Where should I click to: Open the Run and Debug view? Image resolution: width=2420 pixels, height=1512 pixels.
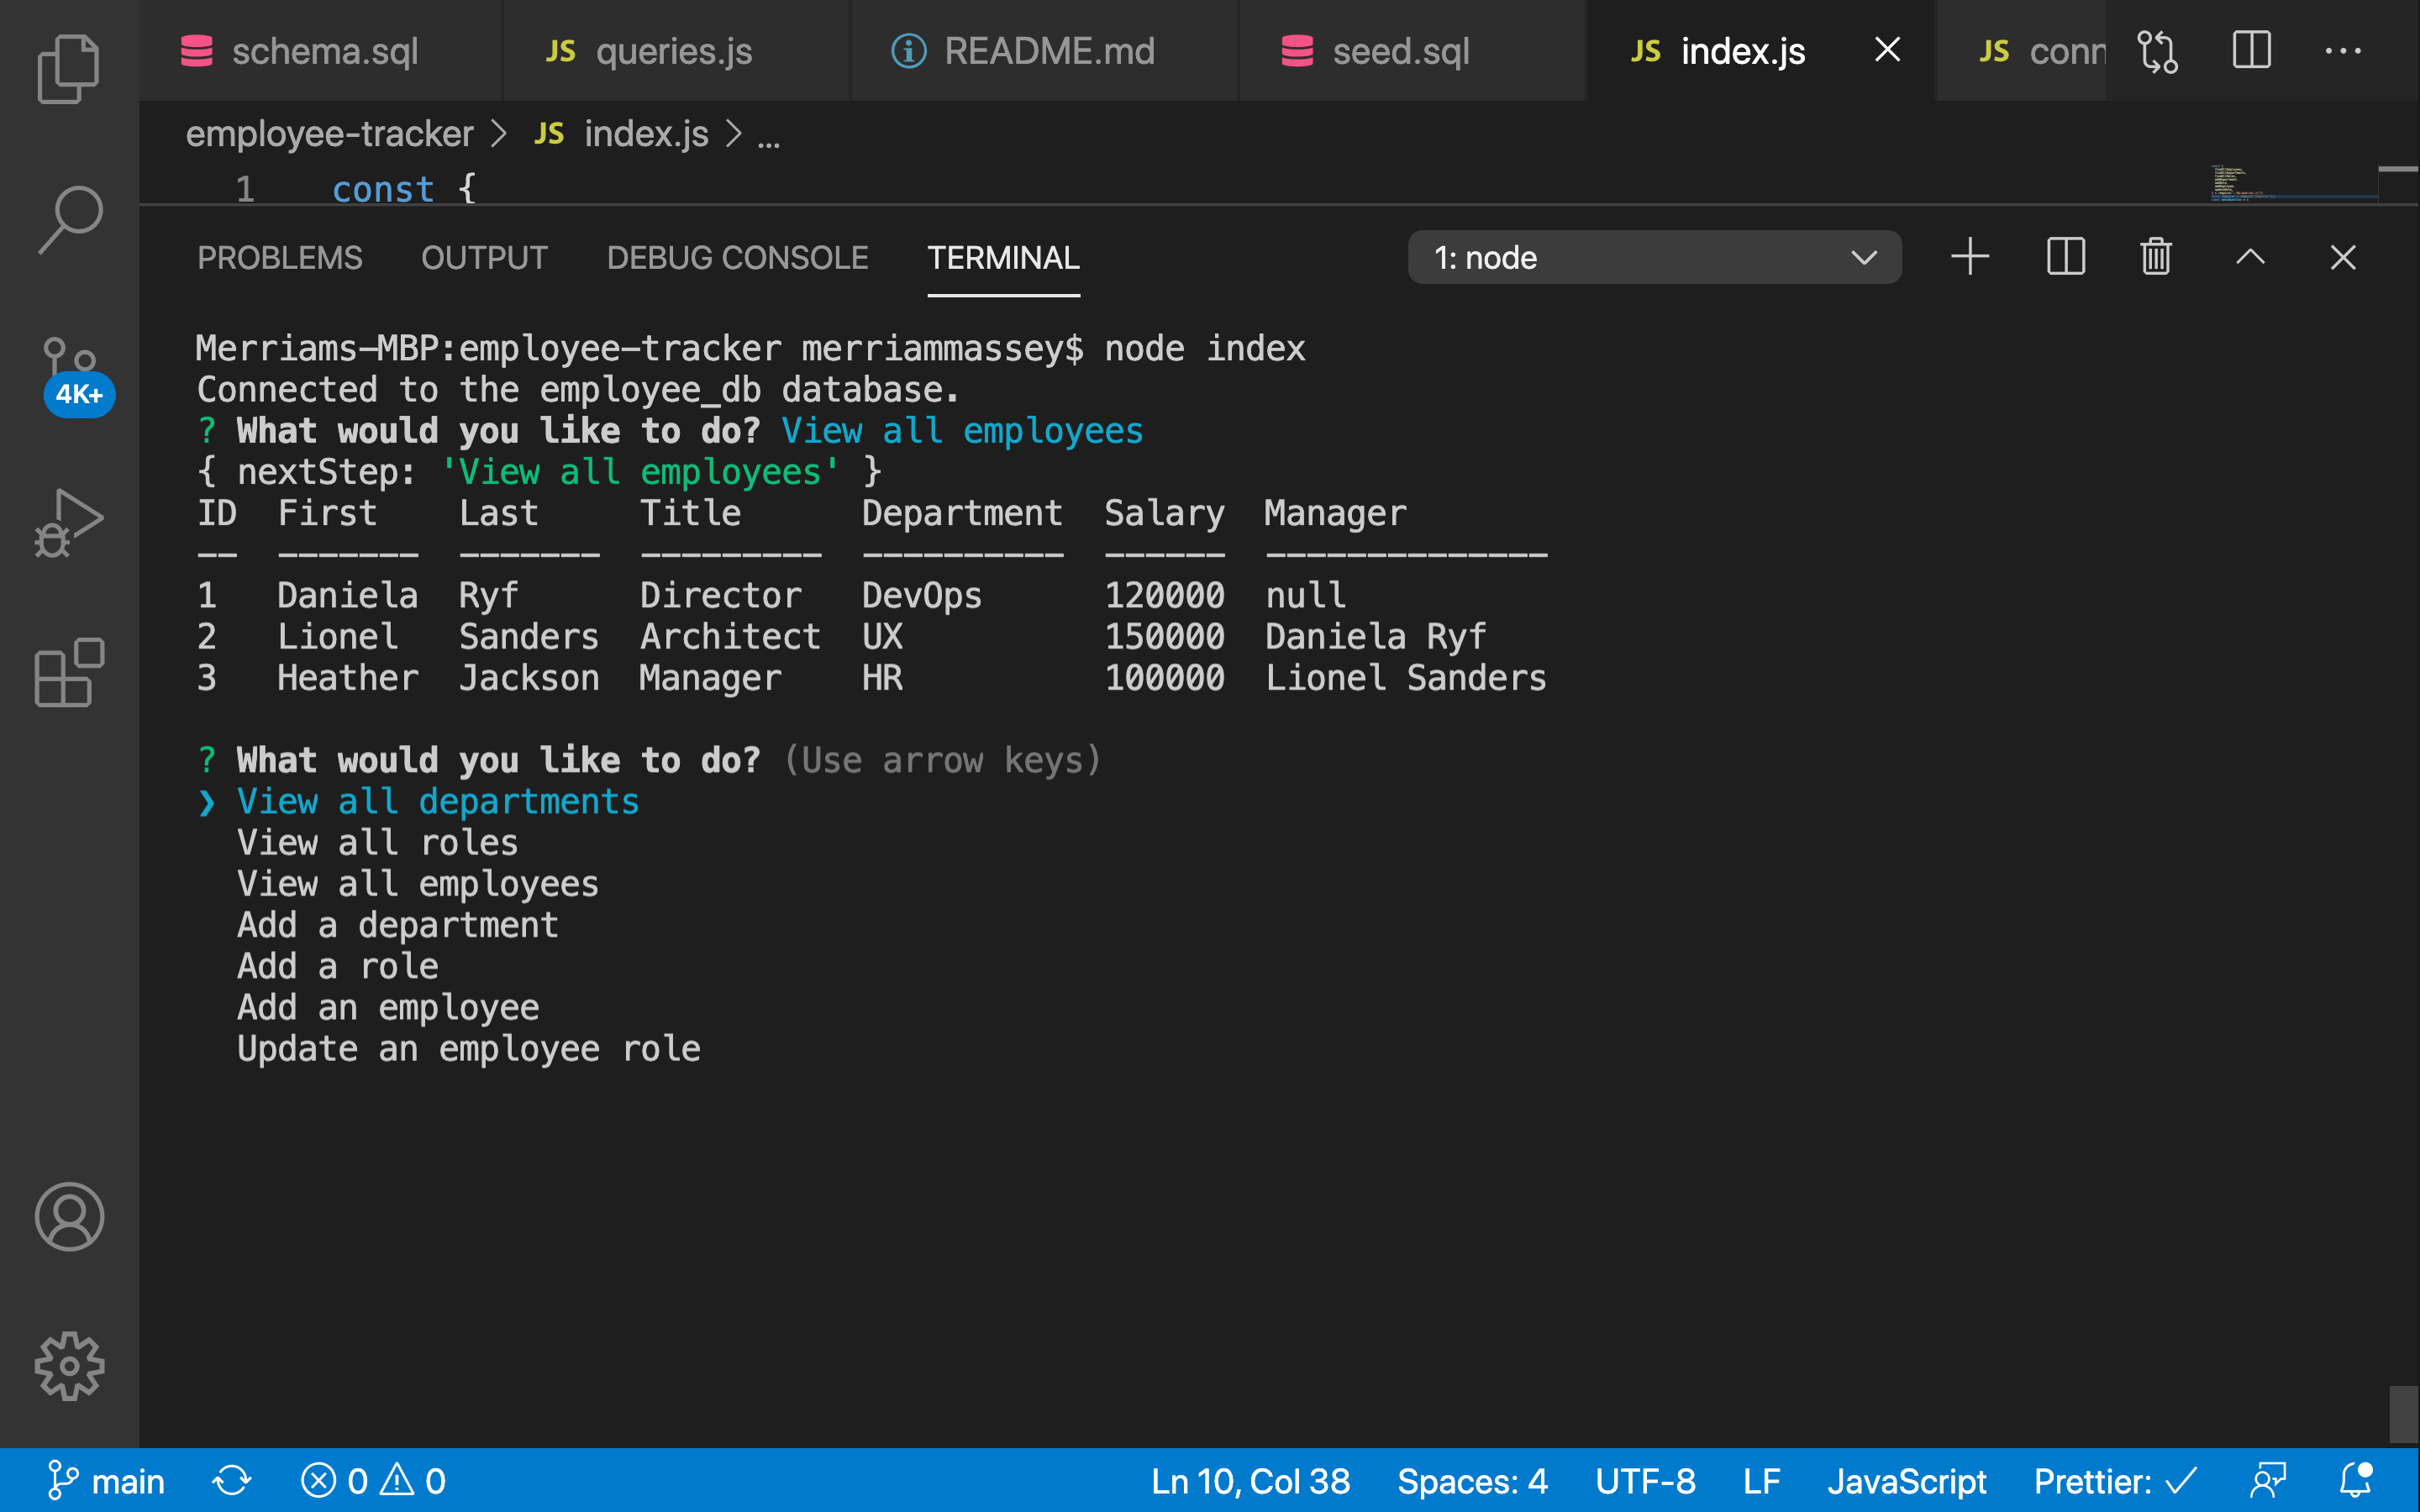69,522
